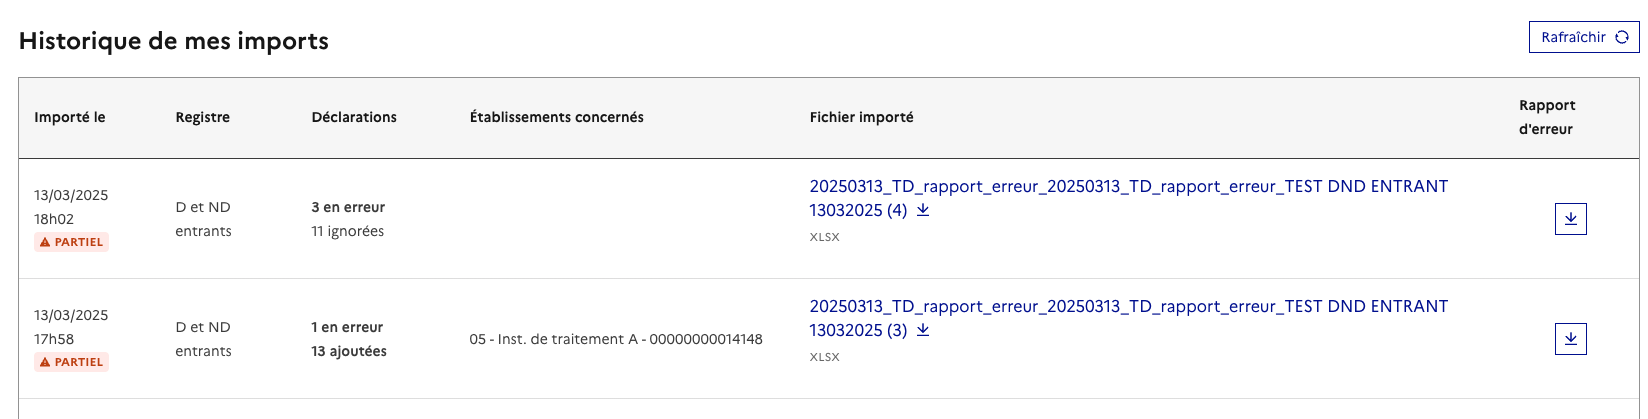
Task: Click download arrow beside file name ending (3)
Action: (923, 330)
